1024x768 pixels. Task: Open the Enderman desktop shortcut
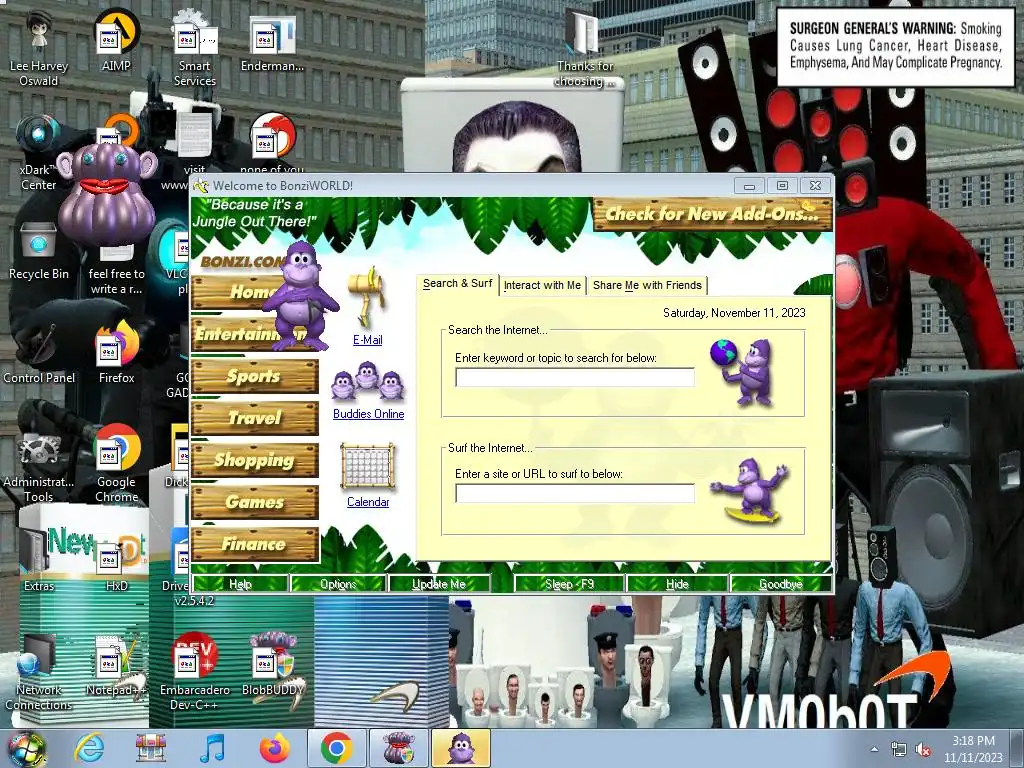pyautogui.click(x=272, y=40)
